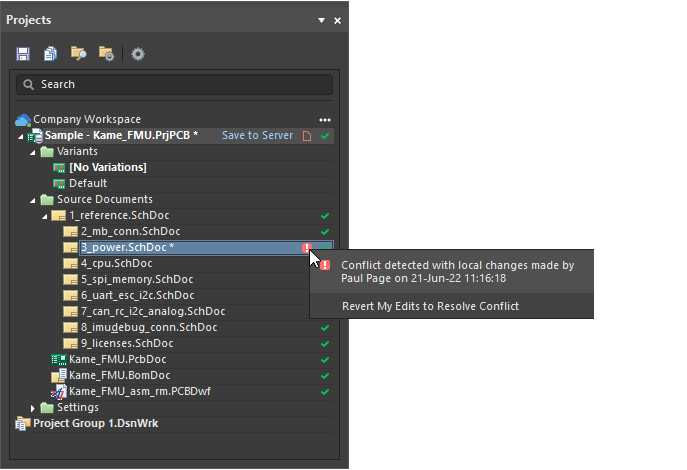687x470 pixels.
Task: Select Kame_FMU.PcbDoc in the tree
Action: (110, 359)
